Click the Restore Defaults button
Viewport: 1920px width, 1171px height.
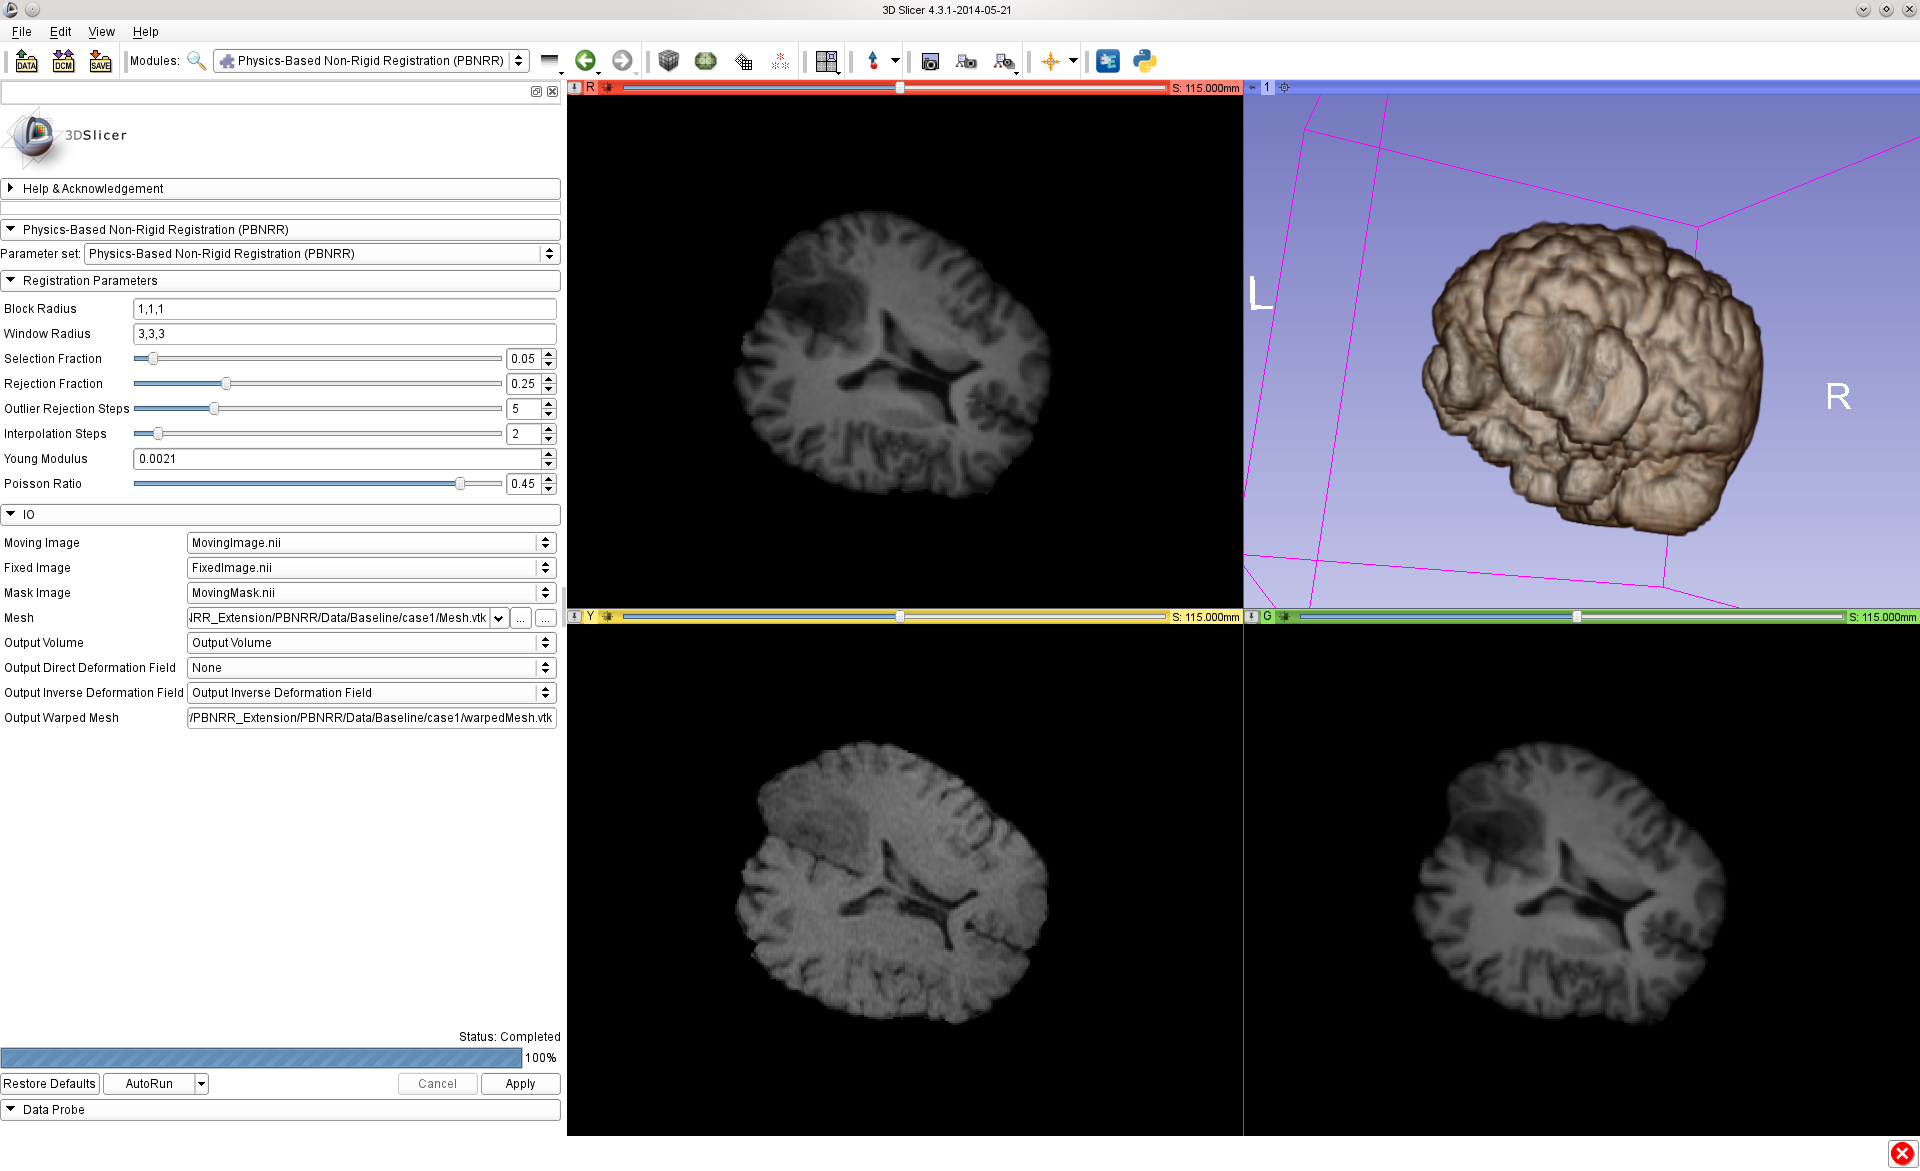[x=49, y=1084]
